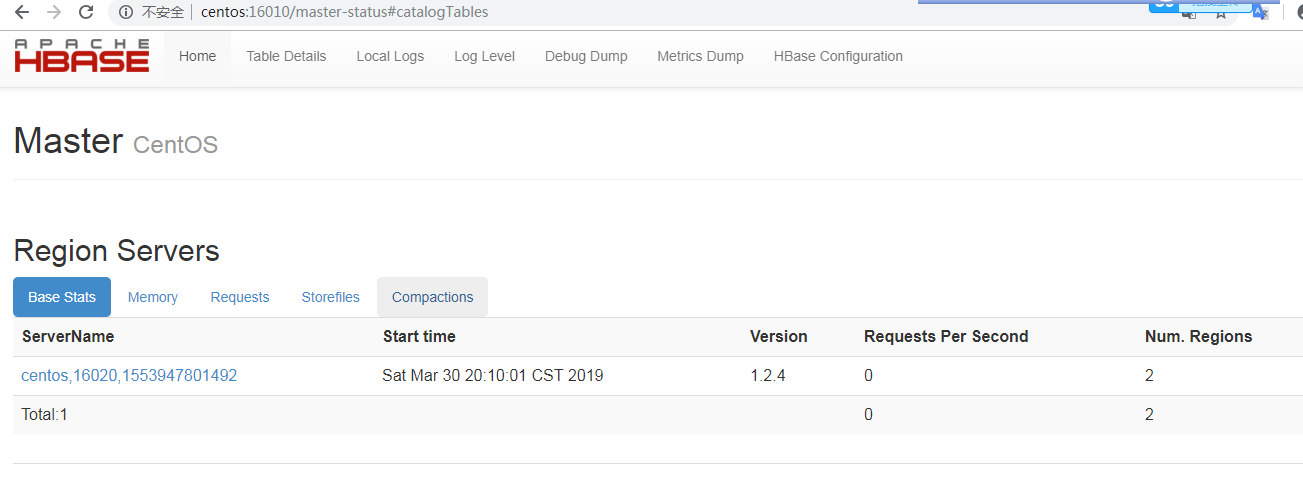The height and width of the screenshot is (490, 1303).
Task: Open the Home nav item
Action: click(x=197, y=57)
